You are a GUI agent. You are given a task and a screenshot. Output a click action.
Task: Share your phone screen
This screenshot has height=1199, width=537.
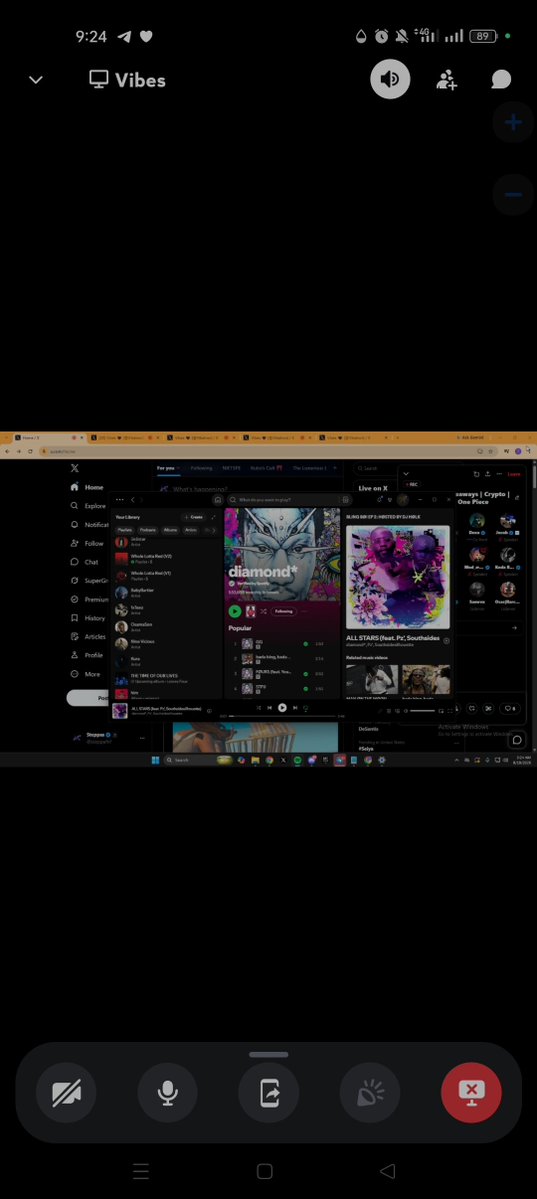268,1093
